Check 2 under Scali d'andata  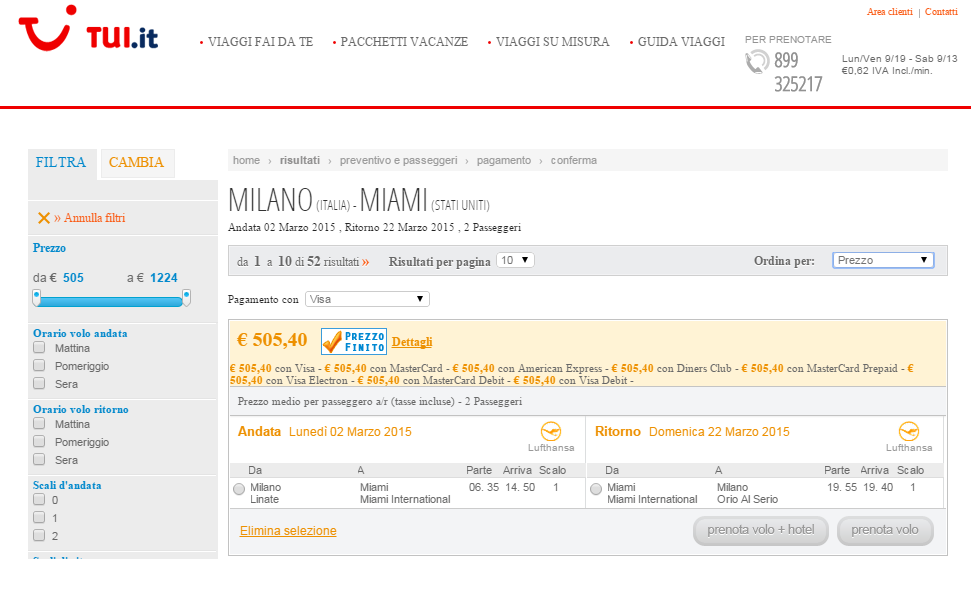39,536
